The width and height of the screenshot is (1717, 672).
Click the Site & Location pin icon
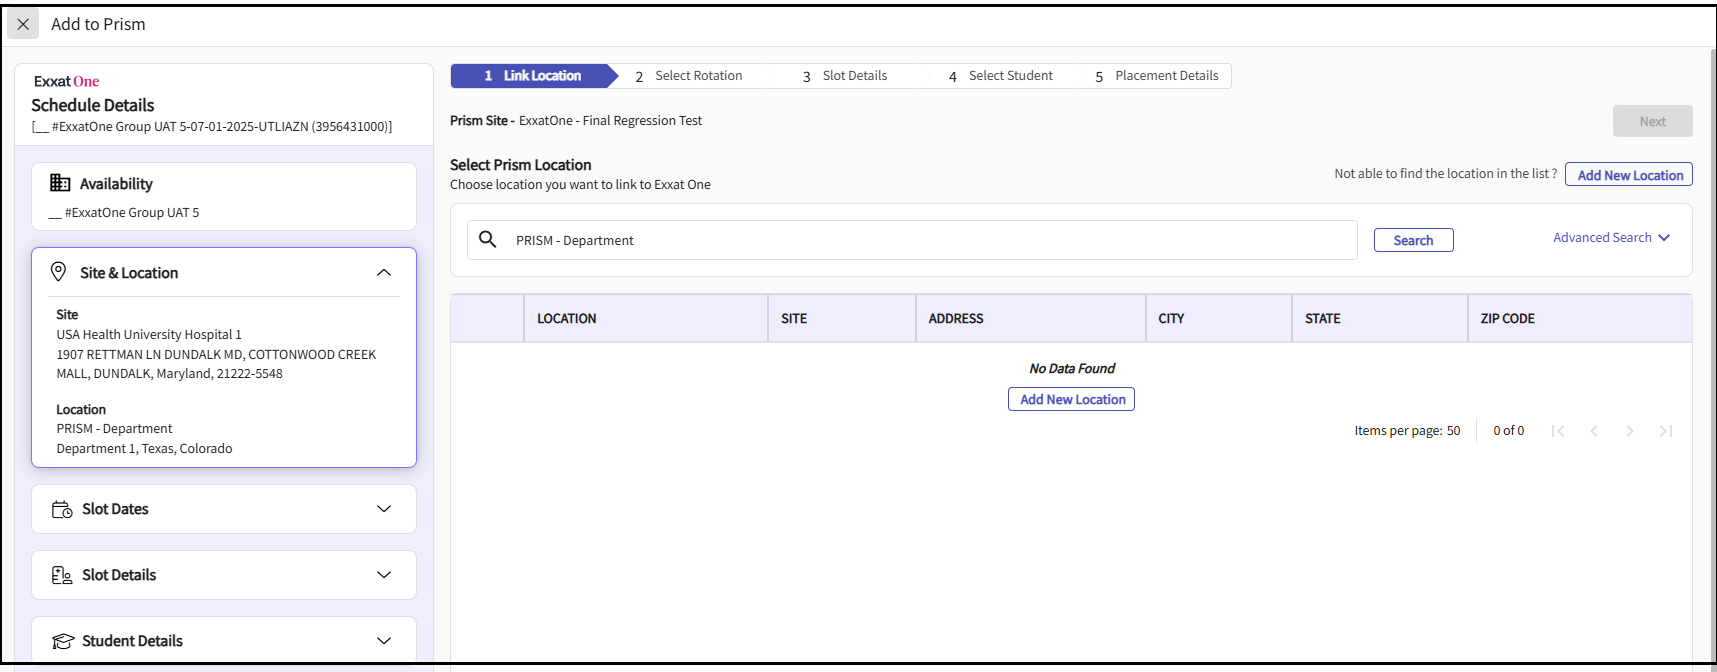[x=59, y=272]
